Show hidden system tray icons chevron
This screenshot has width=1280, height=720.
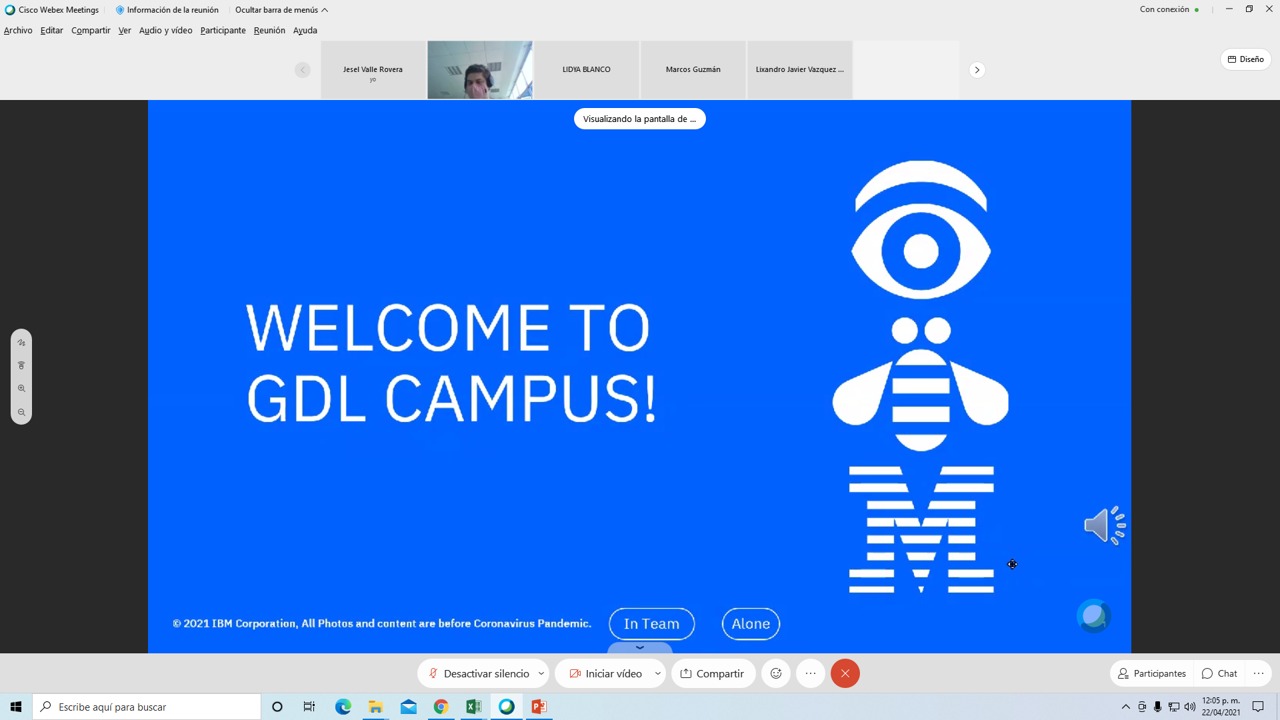(x=1126, y=707)
